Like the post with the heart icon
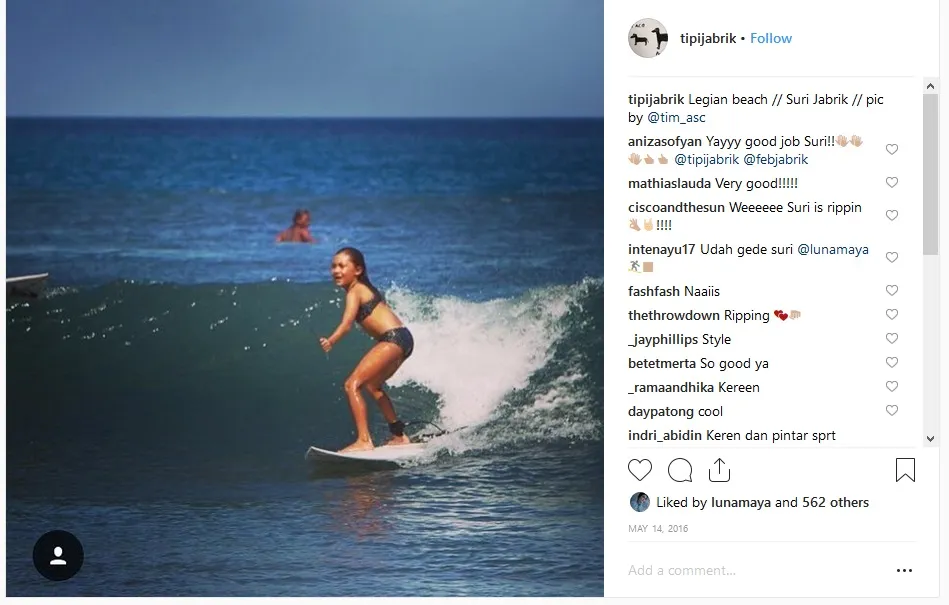 pyautogui.click(x=640, y=470)
